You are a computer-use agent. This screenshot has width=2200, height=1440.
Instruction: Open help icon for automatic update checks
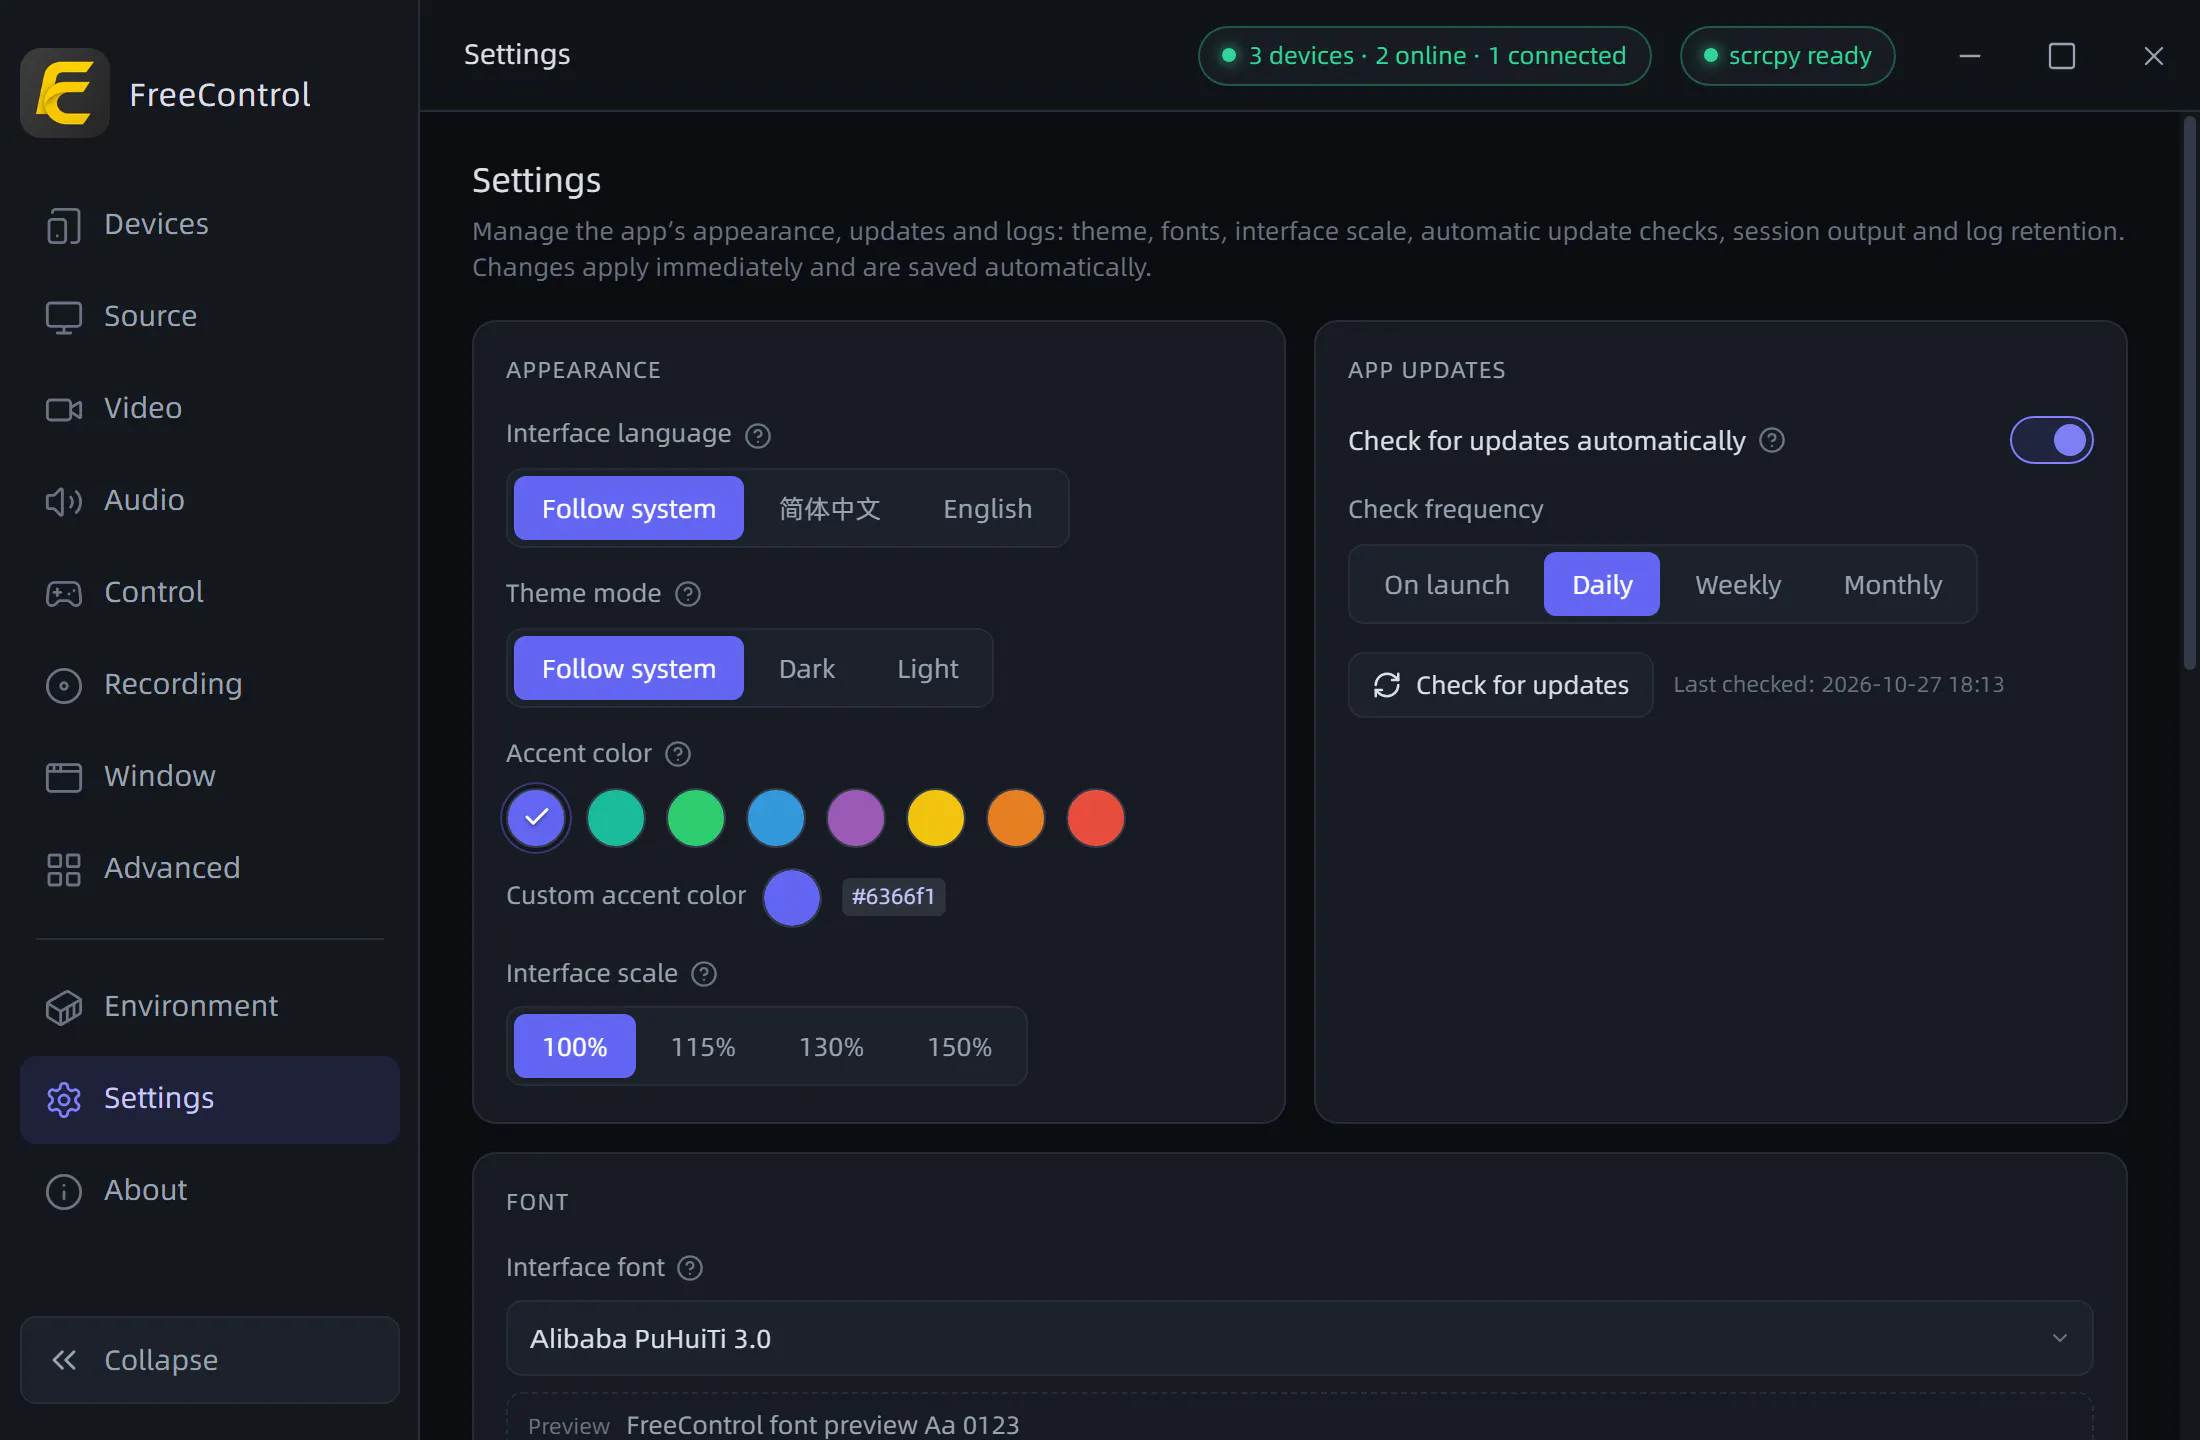[1772, 441]
